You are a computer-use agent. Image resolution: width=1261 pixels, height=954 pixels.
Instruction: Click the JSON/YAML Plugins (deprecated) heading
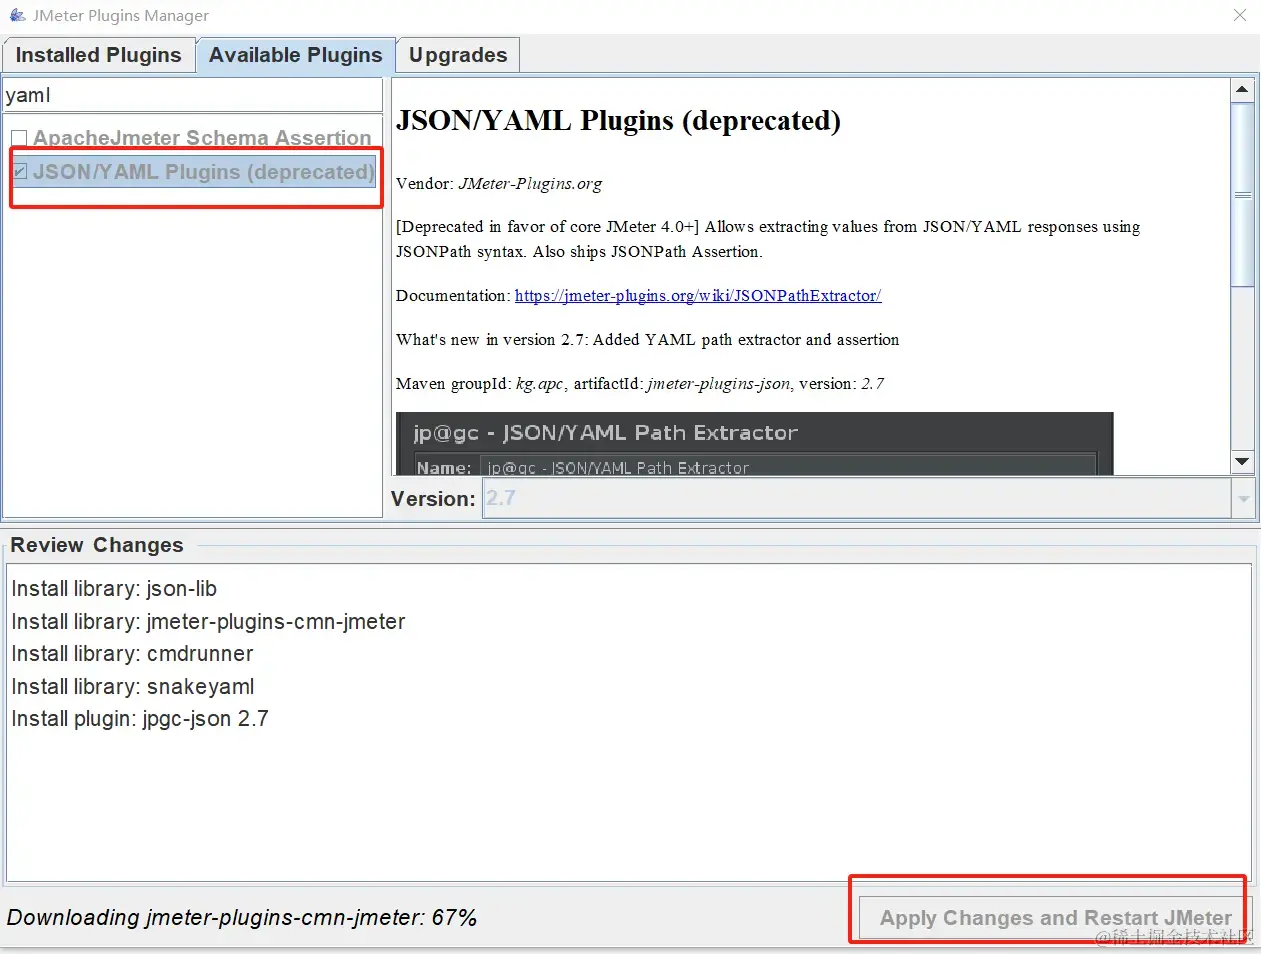618,121
